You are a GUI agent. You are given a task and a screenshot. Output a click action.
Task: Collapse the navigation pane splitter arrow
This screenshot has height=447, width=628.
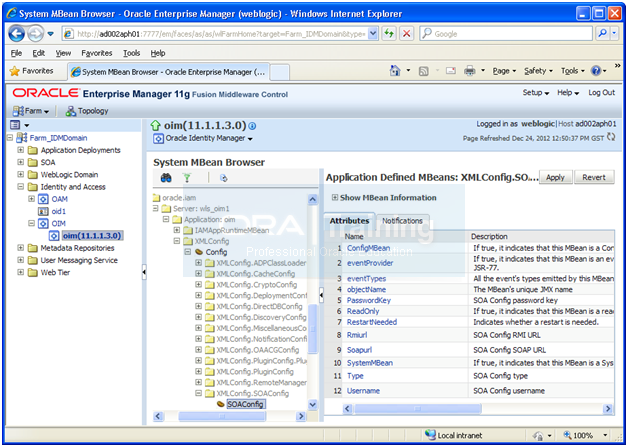144,272
